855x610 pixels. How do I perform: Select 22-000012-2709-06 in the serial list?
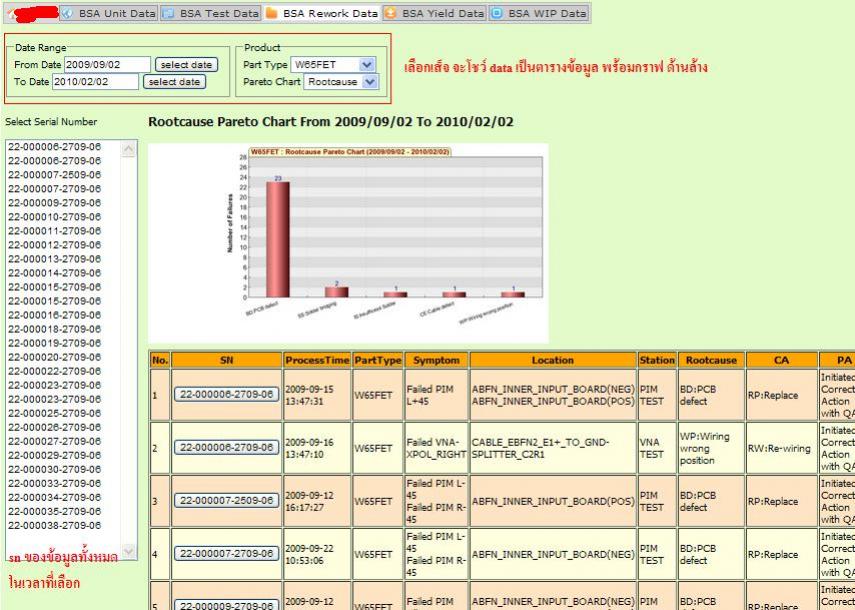coord(55,245)
